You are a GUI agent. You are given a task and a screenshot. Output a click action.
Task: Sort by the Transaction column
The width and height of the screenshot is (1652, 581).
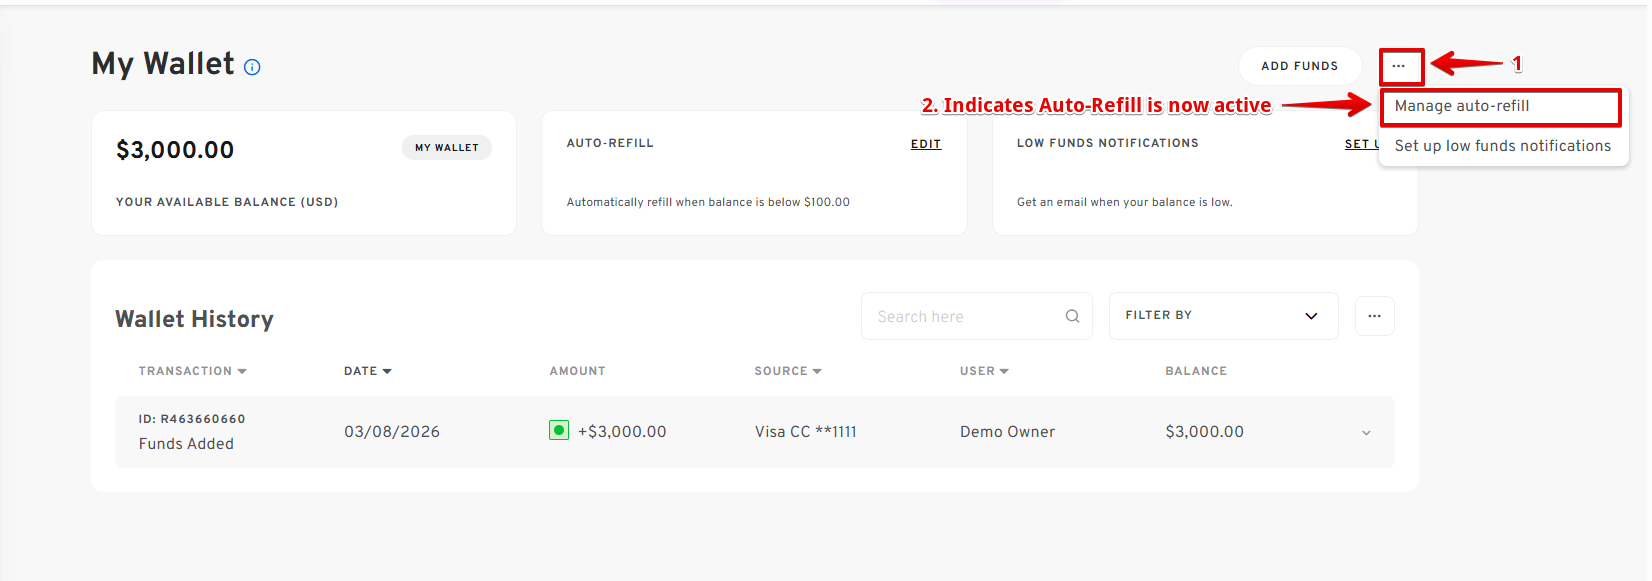pyautogui.click(x=192, y=371)
